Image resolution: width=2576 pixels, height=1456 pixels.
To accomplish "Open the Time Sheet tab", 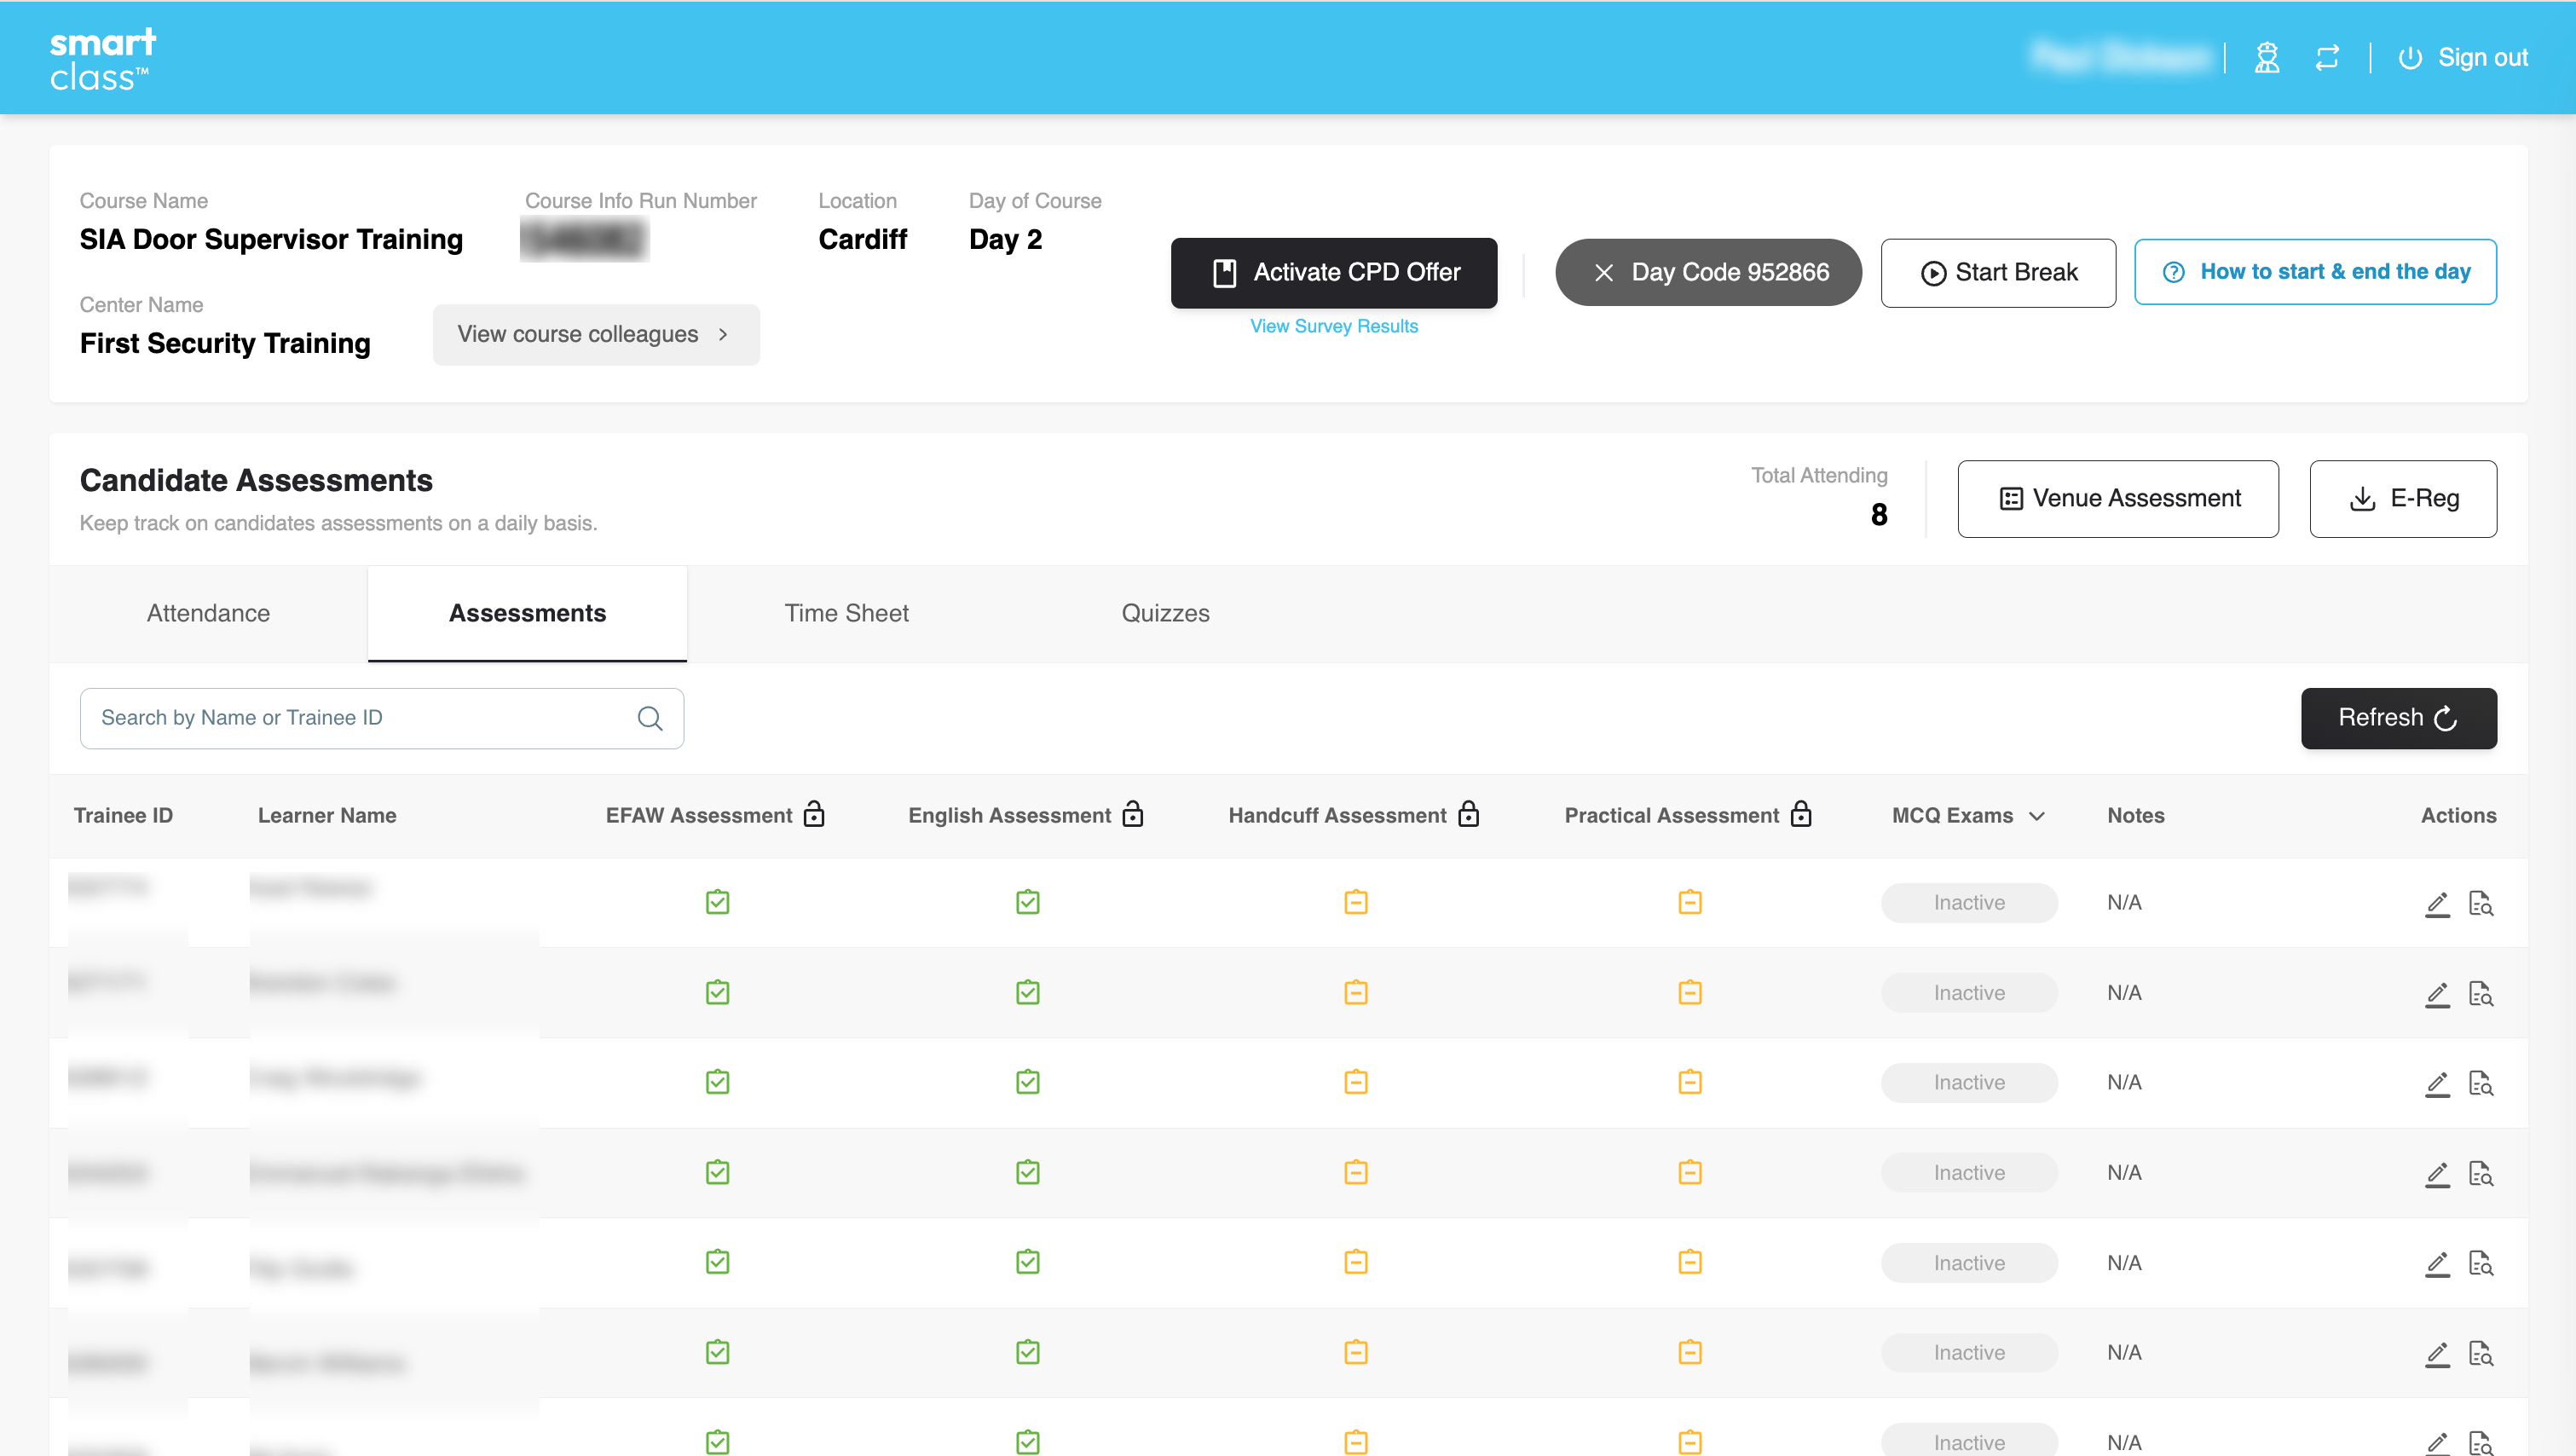I will [x=846, y=613].
